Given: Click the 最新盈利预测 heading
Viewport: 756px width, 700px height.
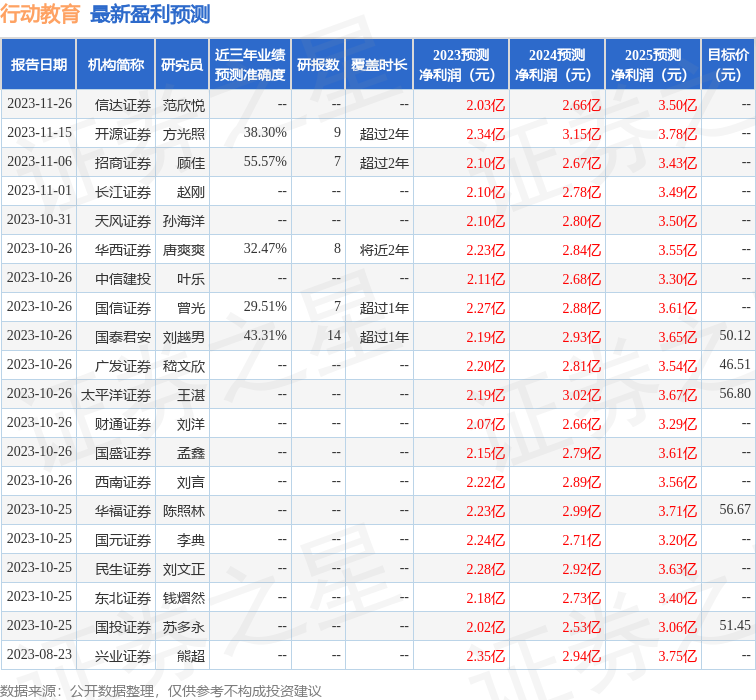Looking at the screenshot, I should point(150,14).
